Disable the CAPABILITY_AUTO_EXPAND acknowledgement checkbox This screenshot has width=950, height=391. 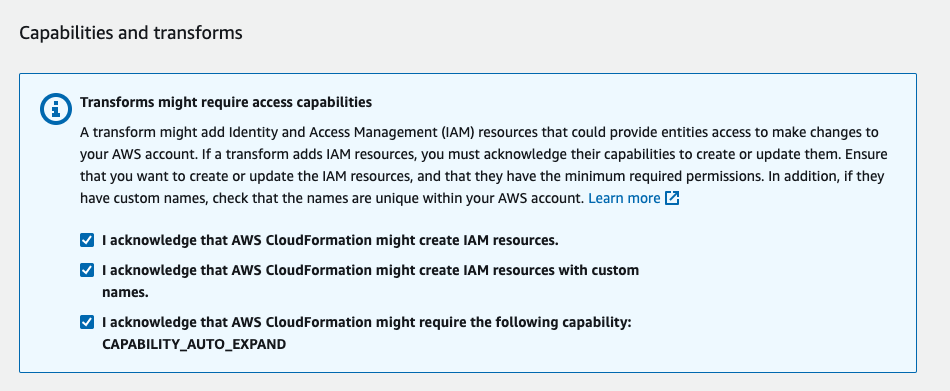tap(87, 322)
